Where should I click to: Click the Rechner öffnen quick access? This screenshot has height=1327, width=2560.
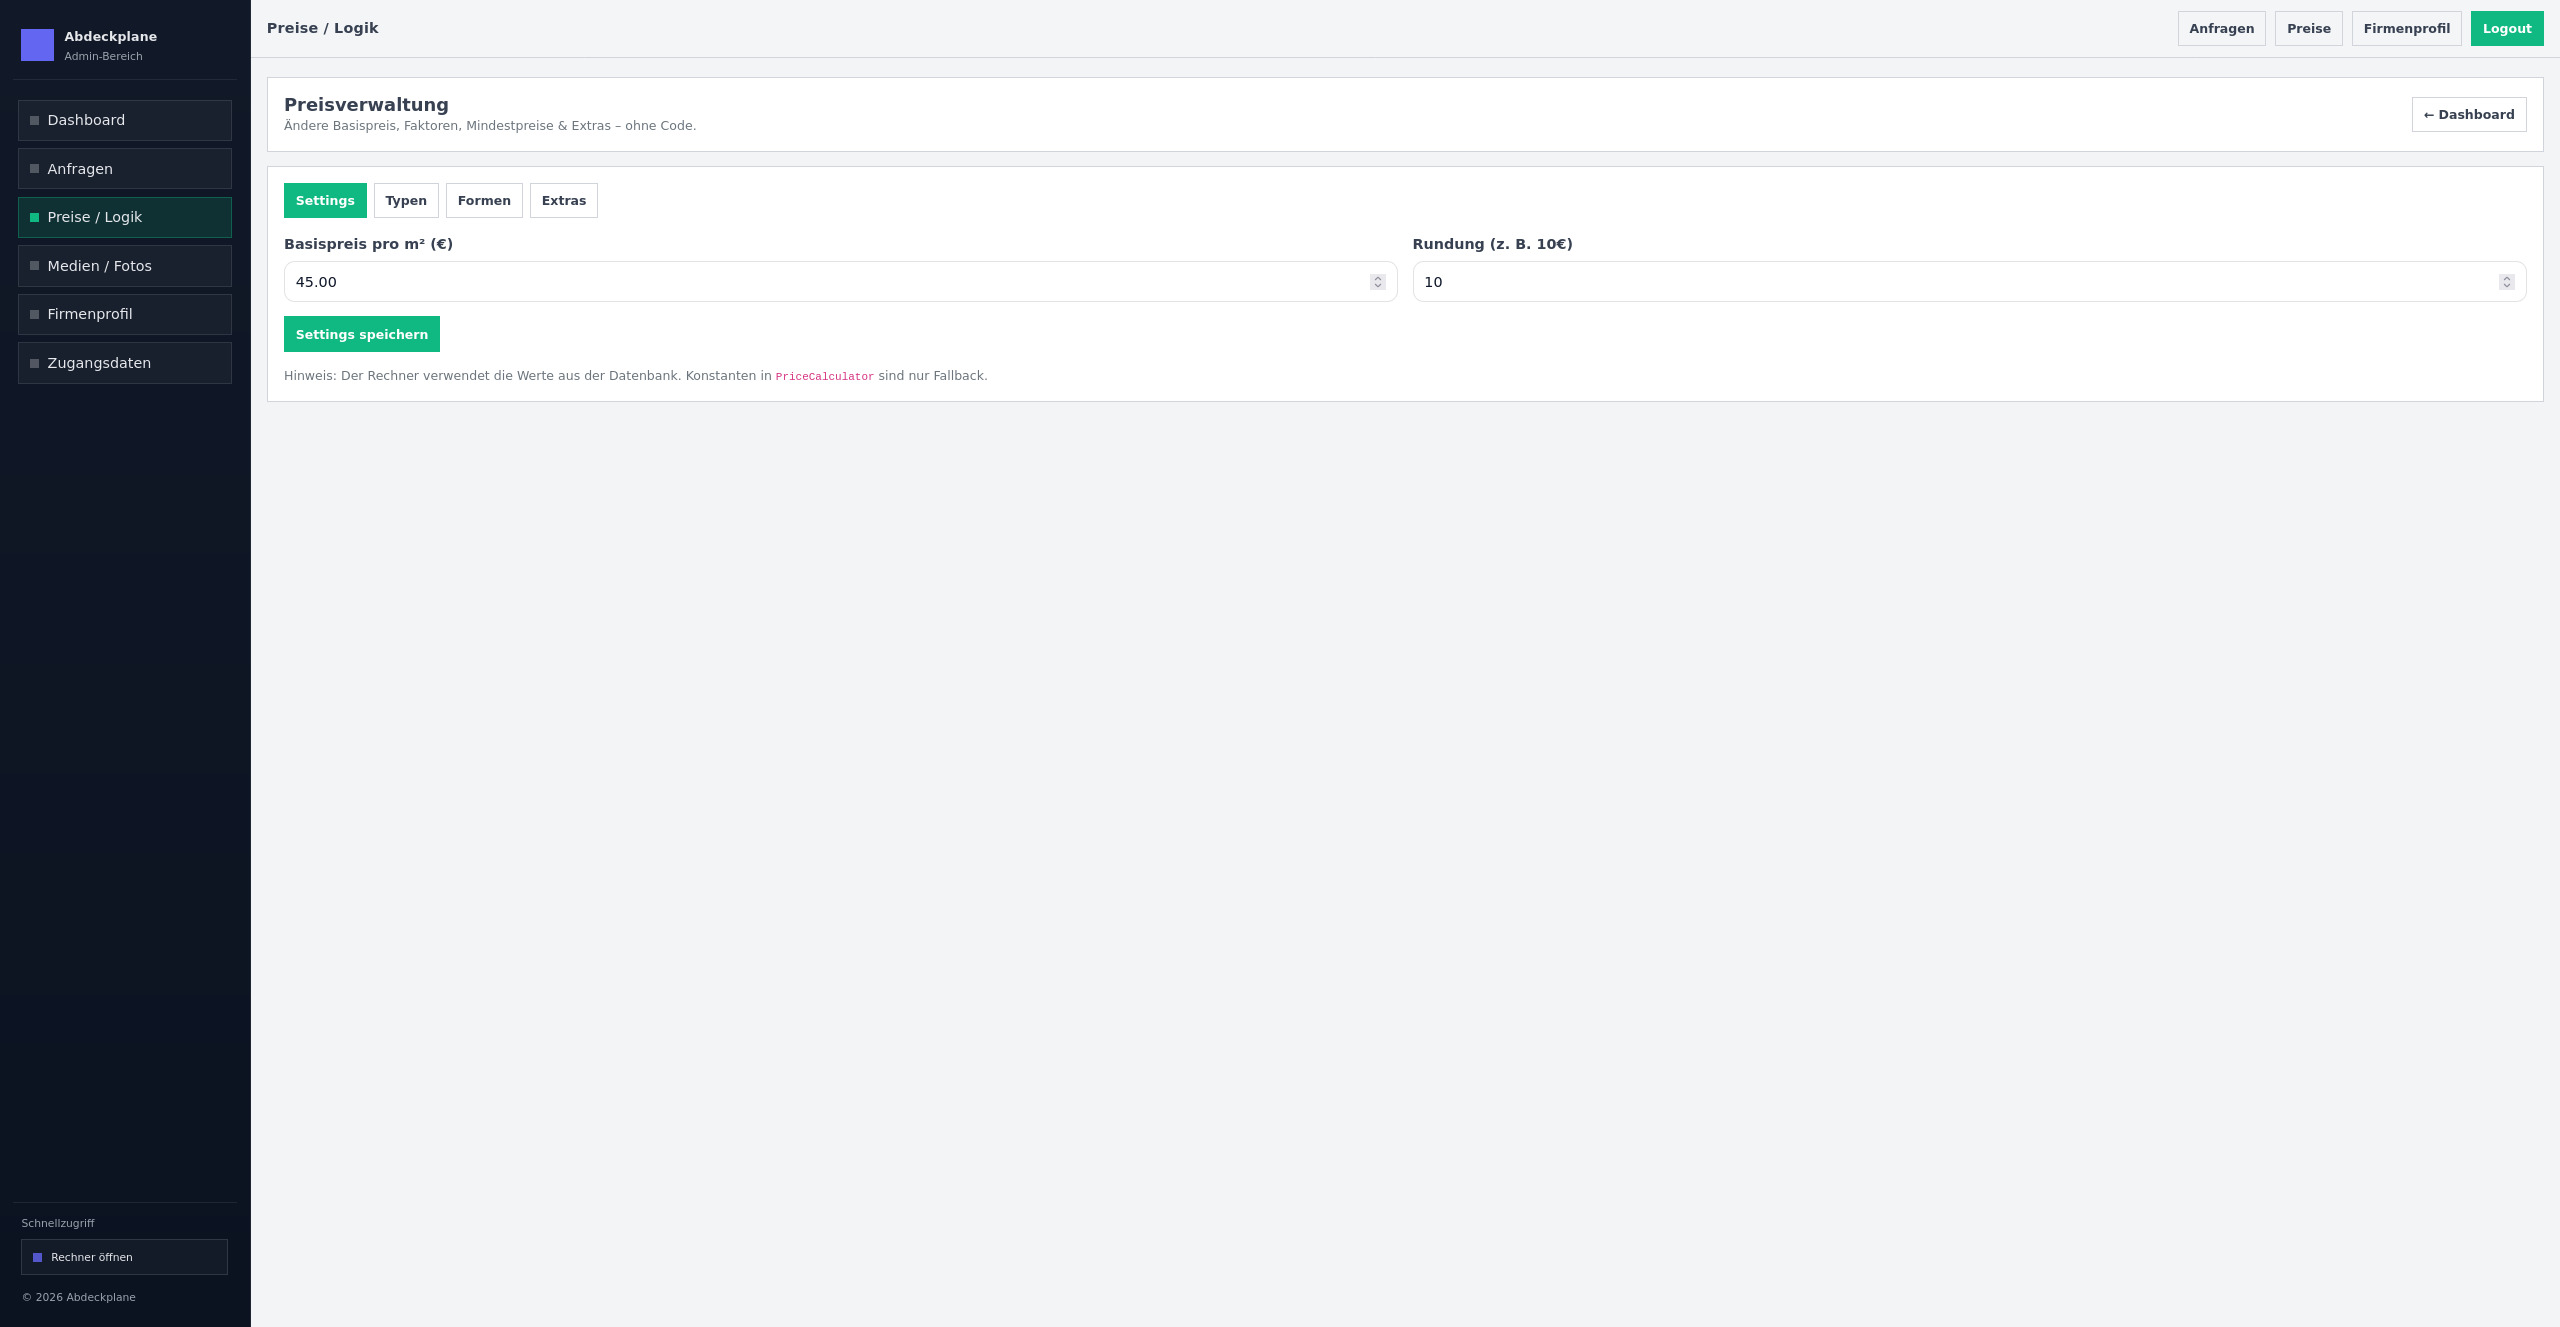tap(124, 1257)
